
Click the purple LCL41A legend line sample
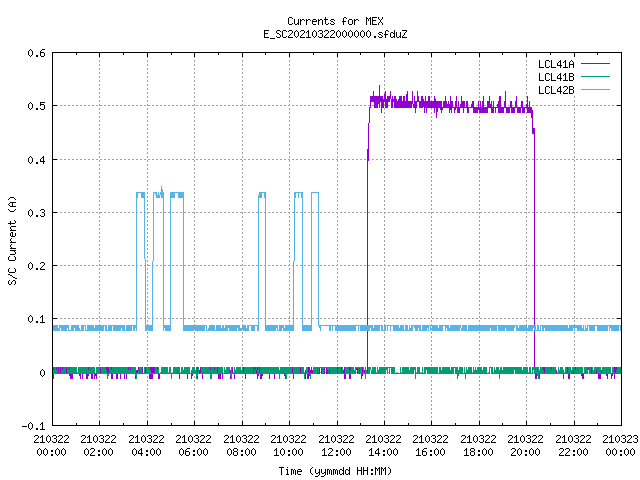(x=595, y=64)
